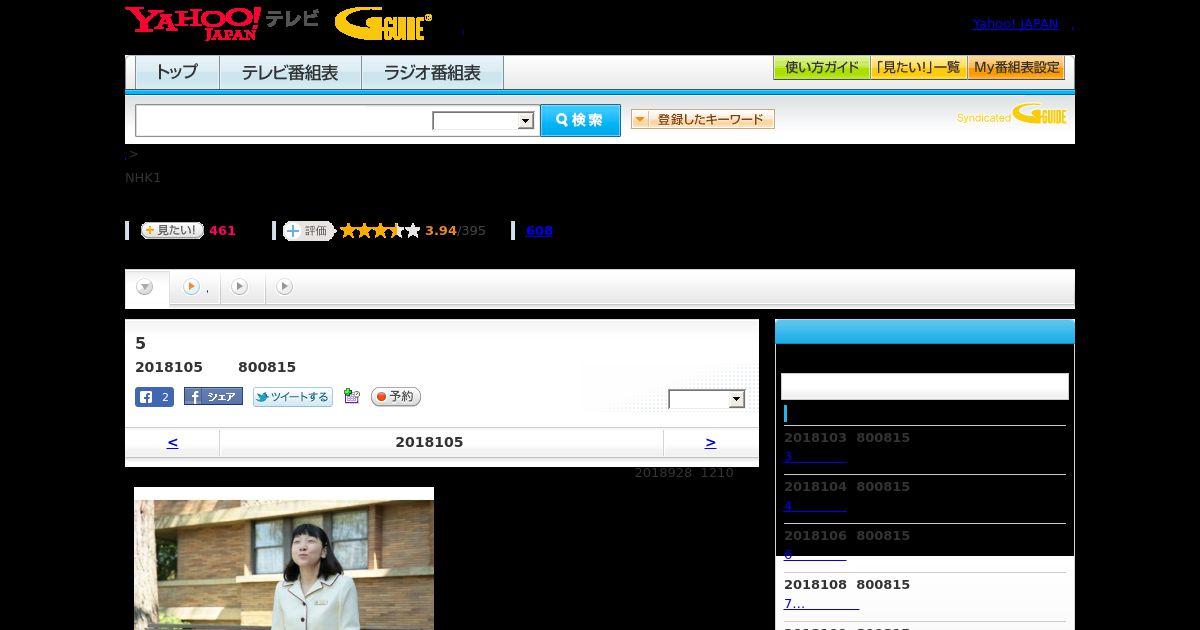Click the G-GUIDE logo in header
1200x630 pixels.
(x=383, y=24)
